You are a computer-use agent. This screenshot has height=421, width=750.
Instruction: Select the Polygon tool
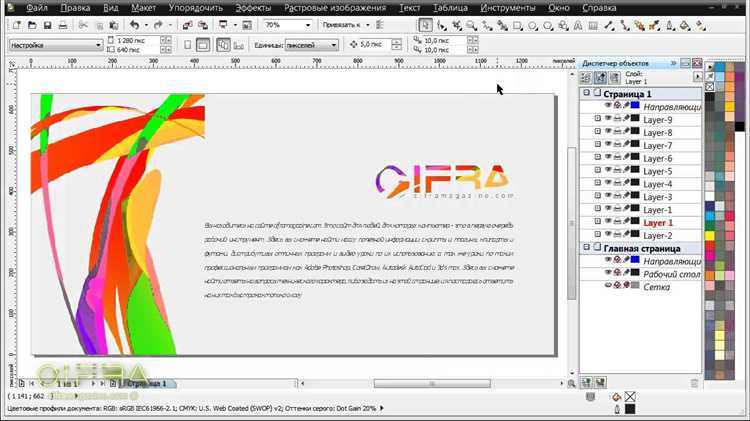click(x=548, y=25)
